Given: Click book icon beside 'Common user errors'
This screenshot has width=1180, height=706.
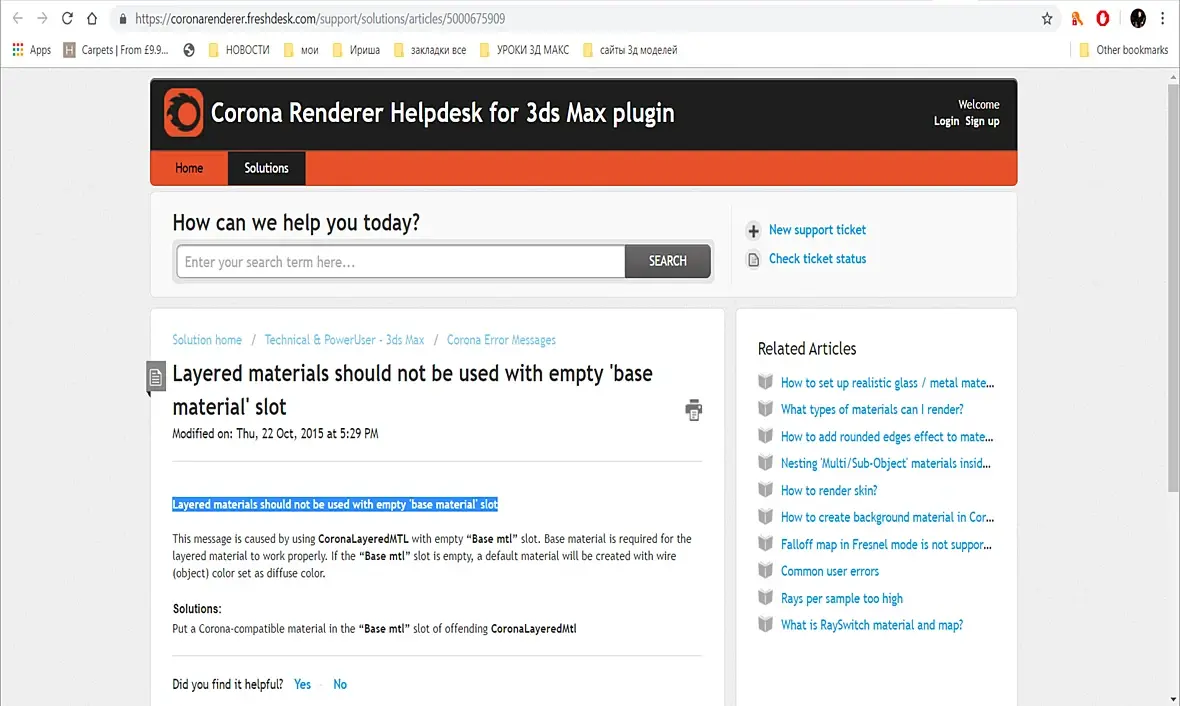Looking at the screenshot, I should (765, 571).
